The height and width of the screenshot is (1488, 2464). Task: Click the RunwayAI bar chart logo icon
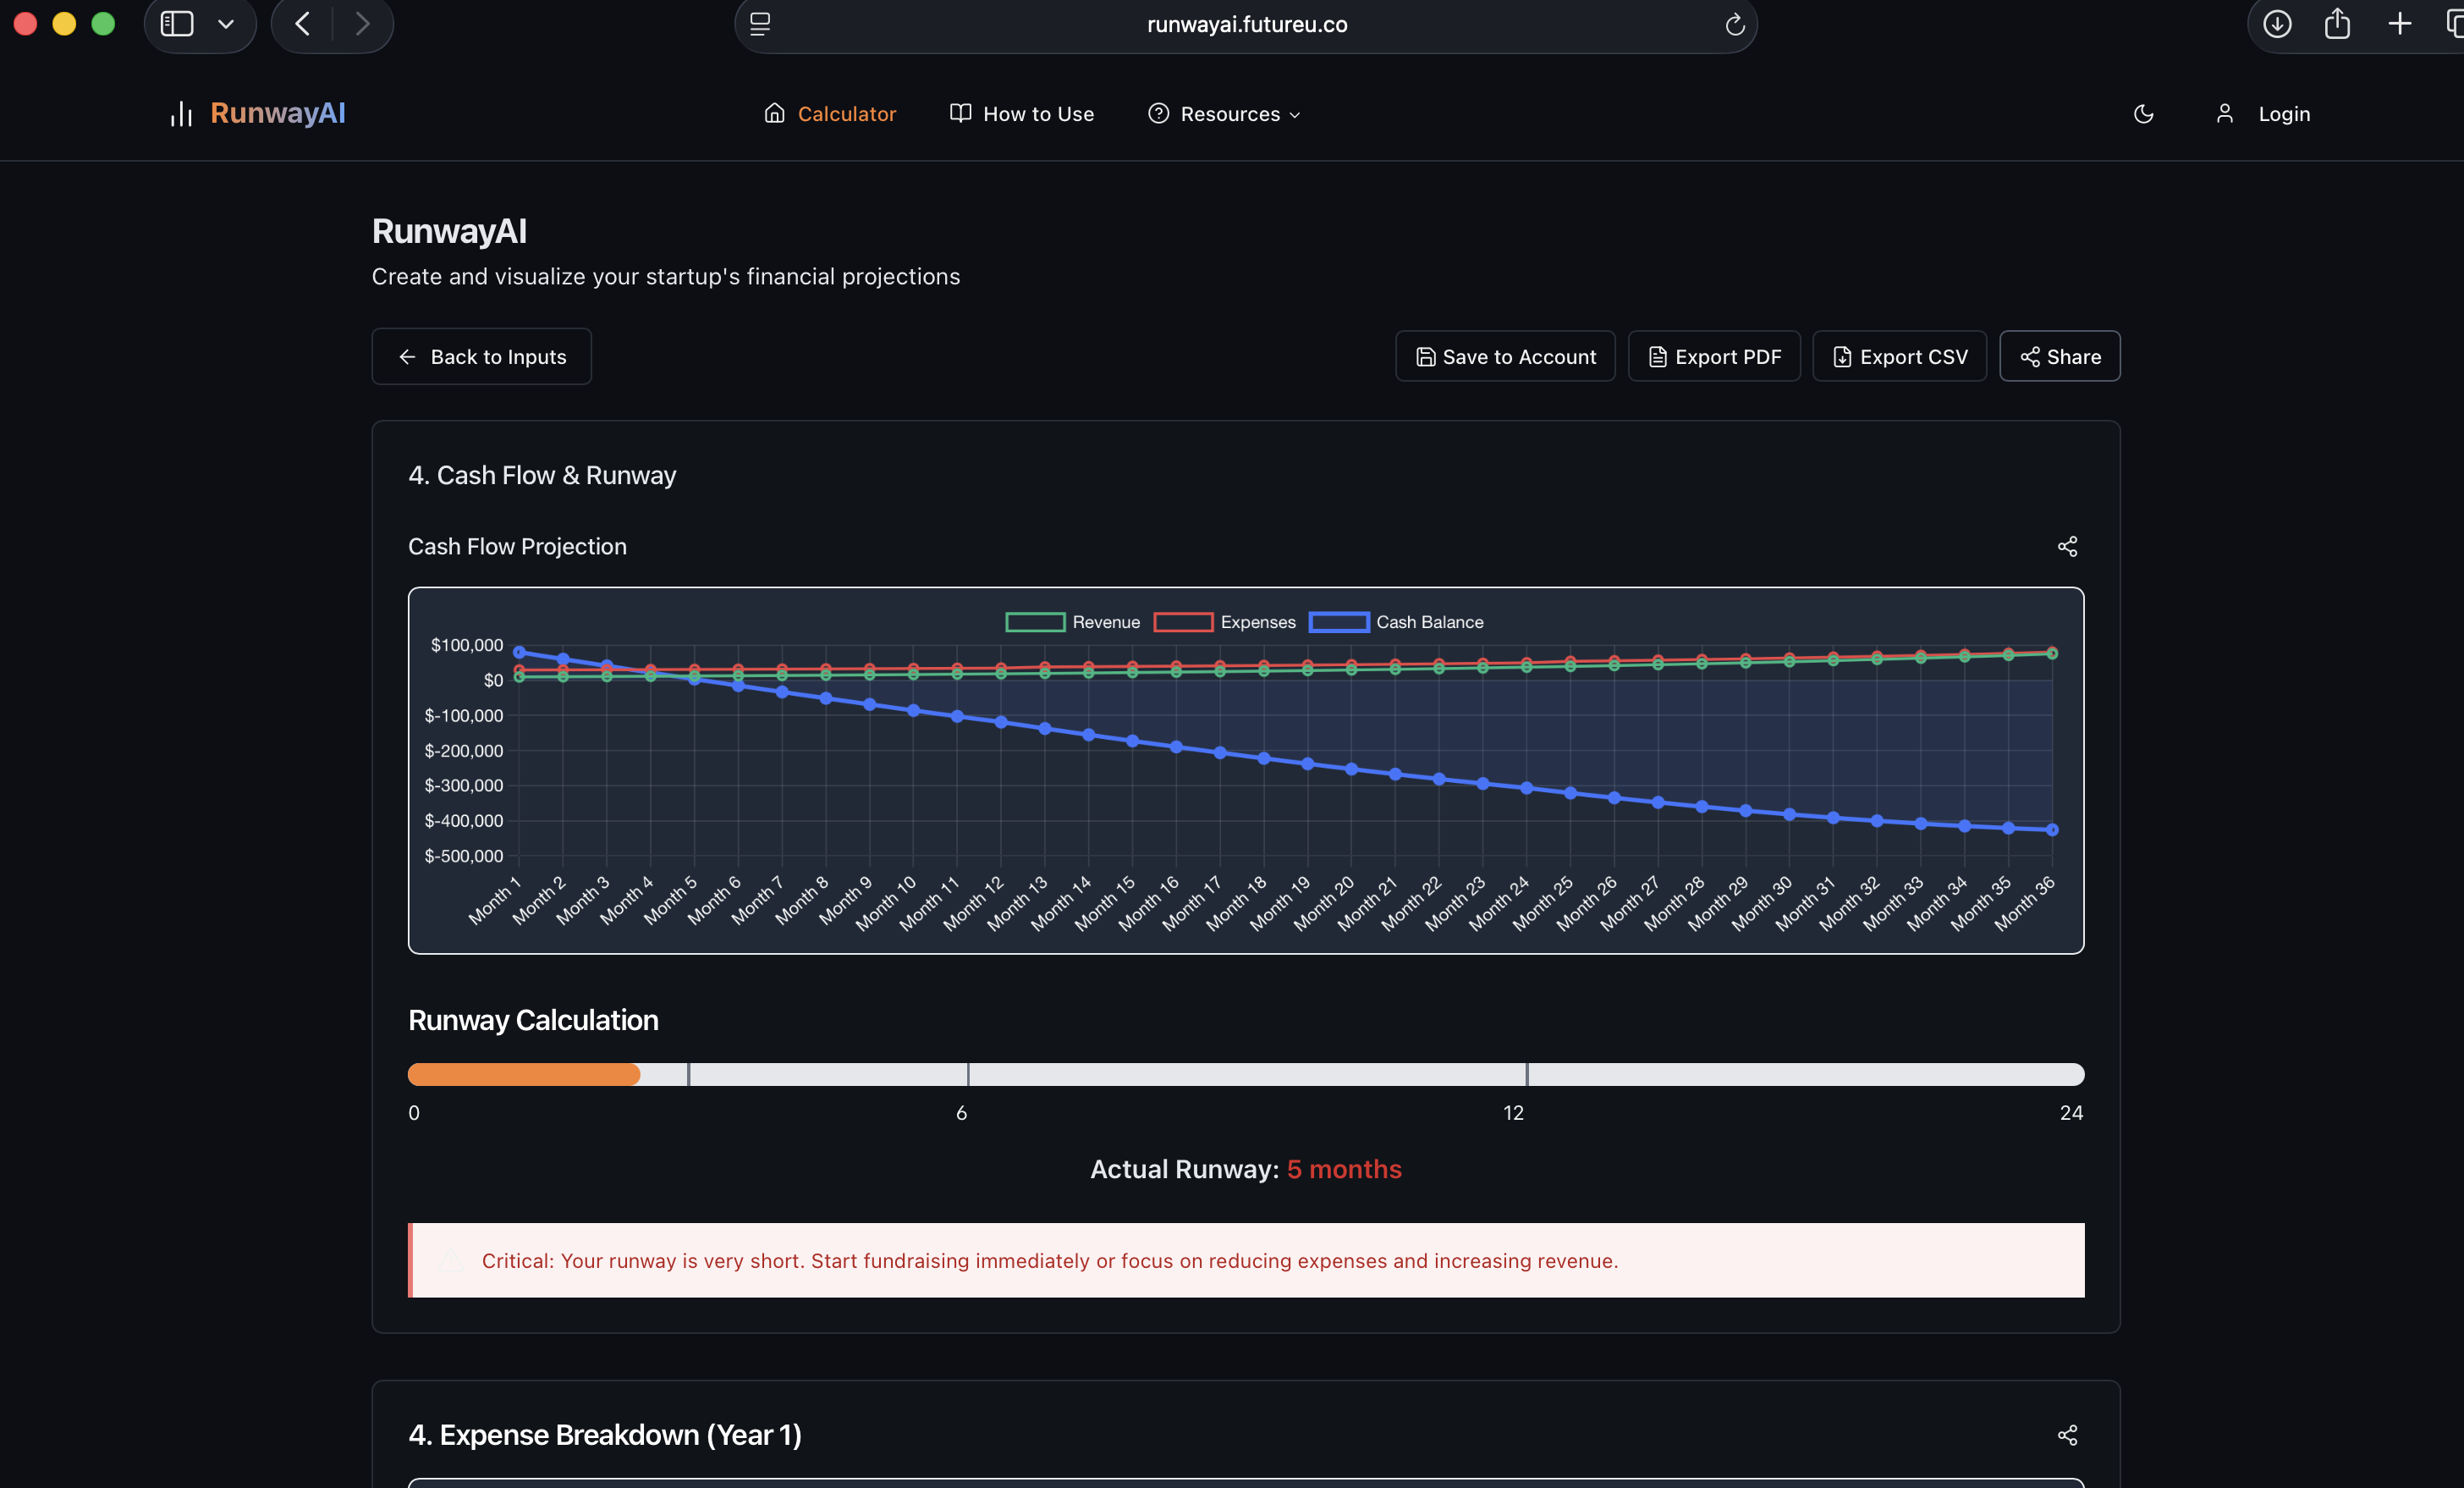tap(180, 113)
